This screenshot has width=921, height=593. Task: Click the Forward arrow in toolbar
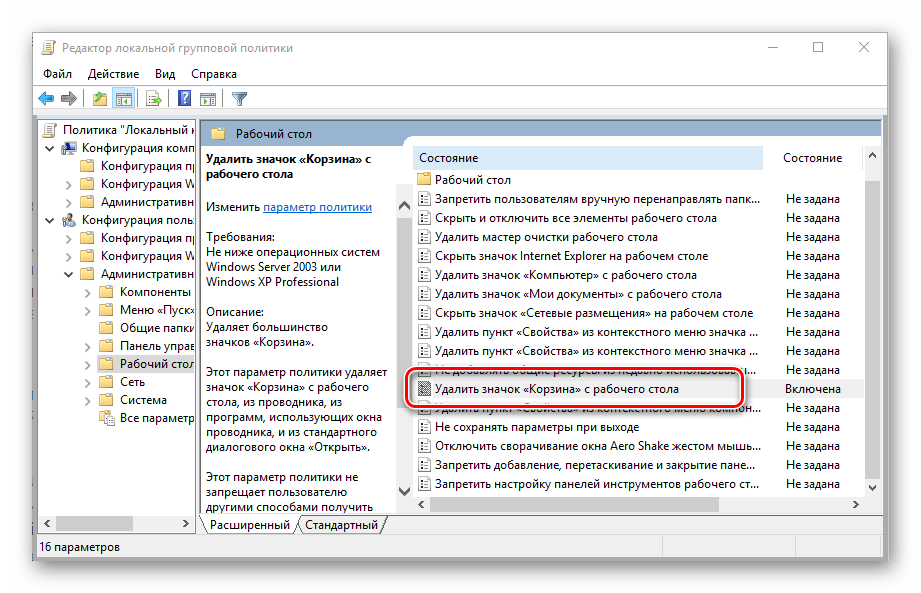coord(68,98)
